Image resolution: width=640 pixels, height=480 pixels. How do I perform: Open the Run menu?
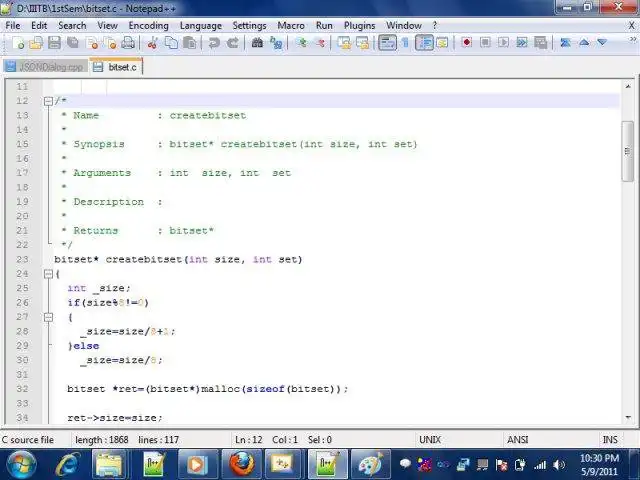pyautogui.click(x=324, y=25)
